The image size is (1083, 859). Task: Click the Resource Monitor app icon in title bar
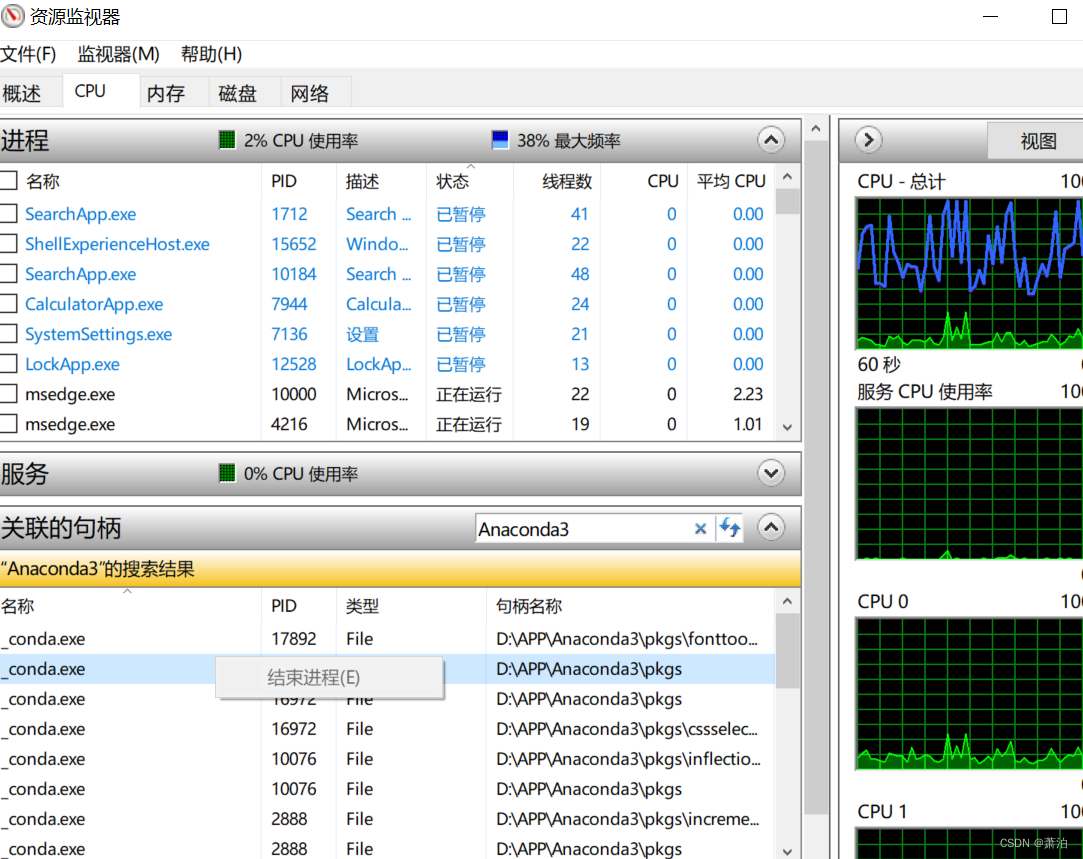click(x=12, y=16)
